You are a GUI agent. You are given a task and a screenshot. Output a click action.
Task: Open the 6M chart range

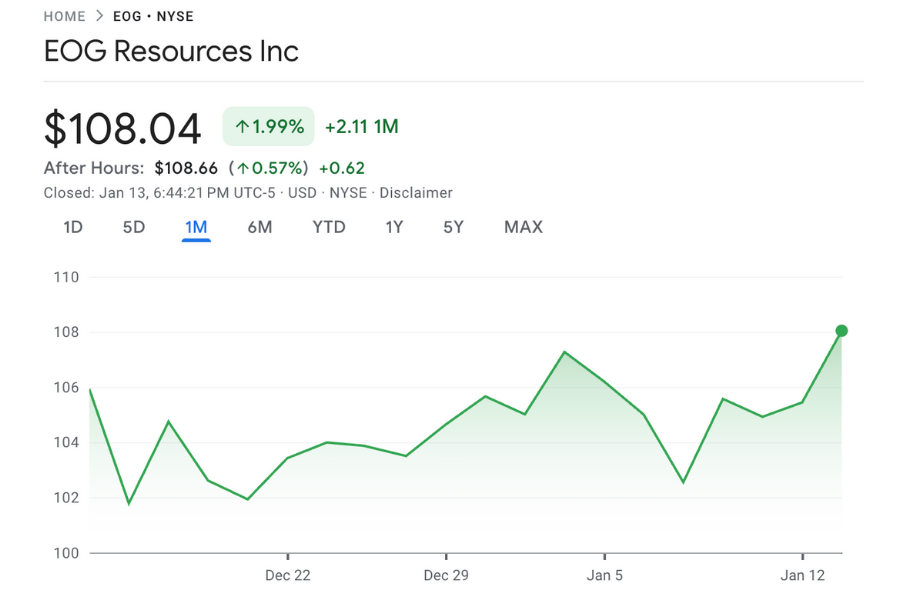260,227
